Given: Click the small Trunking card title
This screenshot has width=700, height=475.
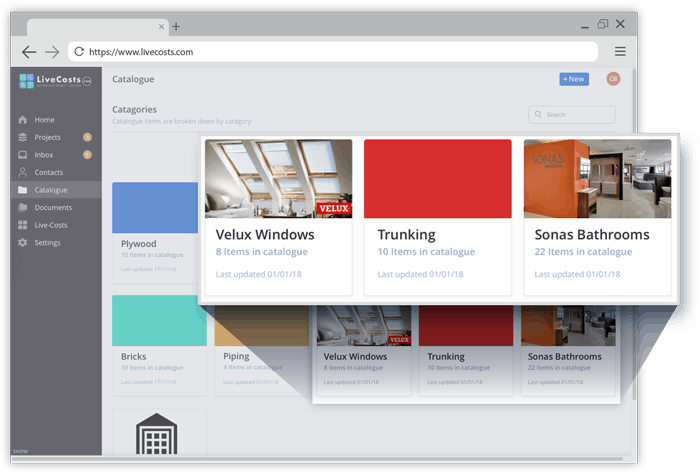Looking at the screenshot, I should click(x=446, y=357).
